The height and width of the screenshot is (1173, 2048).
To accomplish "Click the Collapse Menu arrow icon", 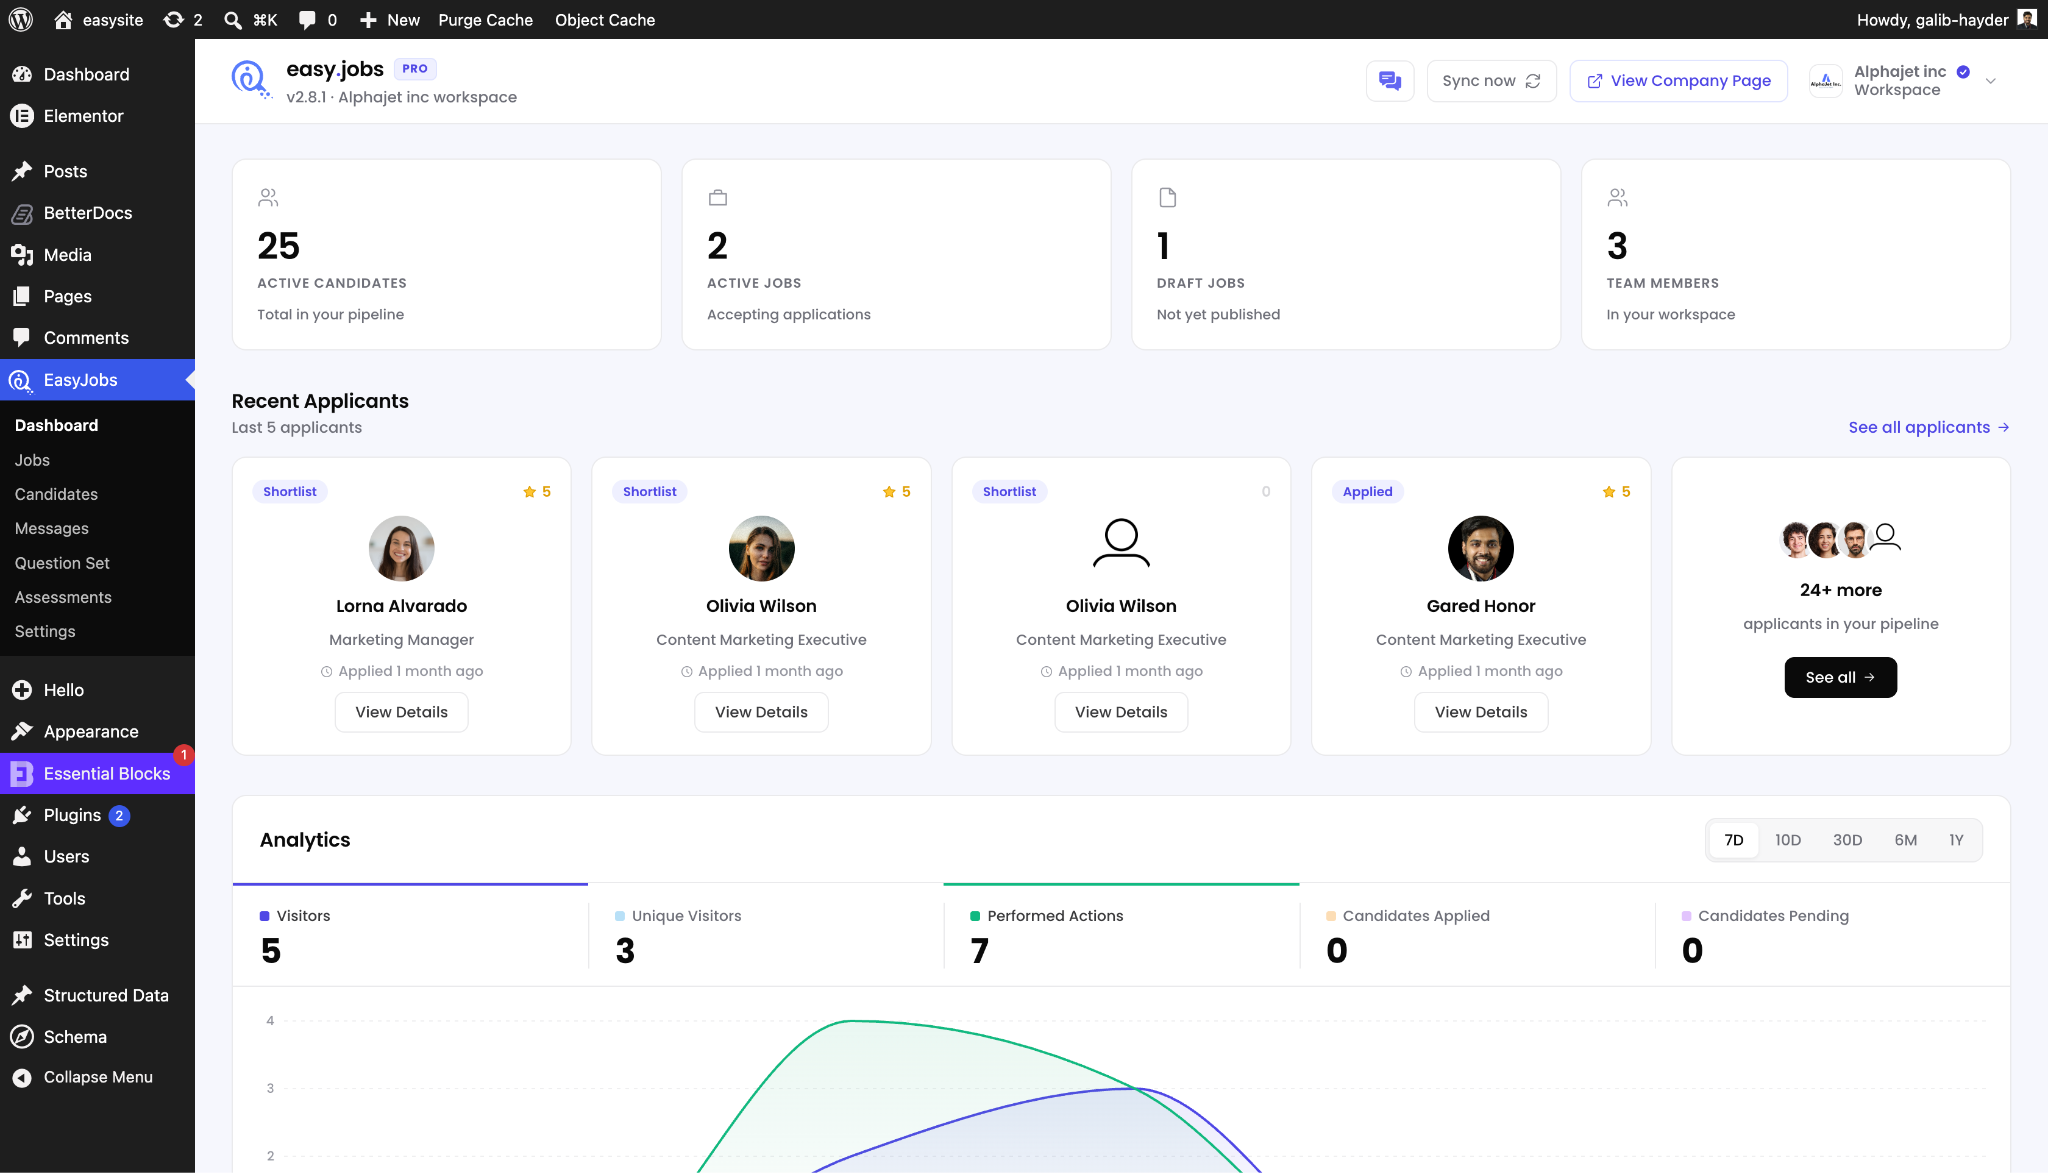I will pos(22,1077).
